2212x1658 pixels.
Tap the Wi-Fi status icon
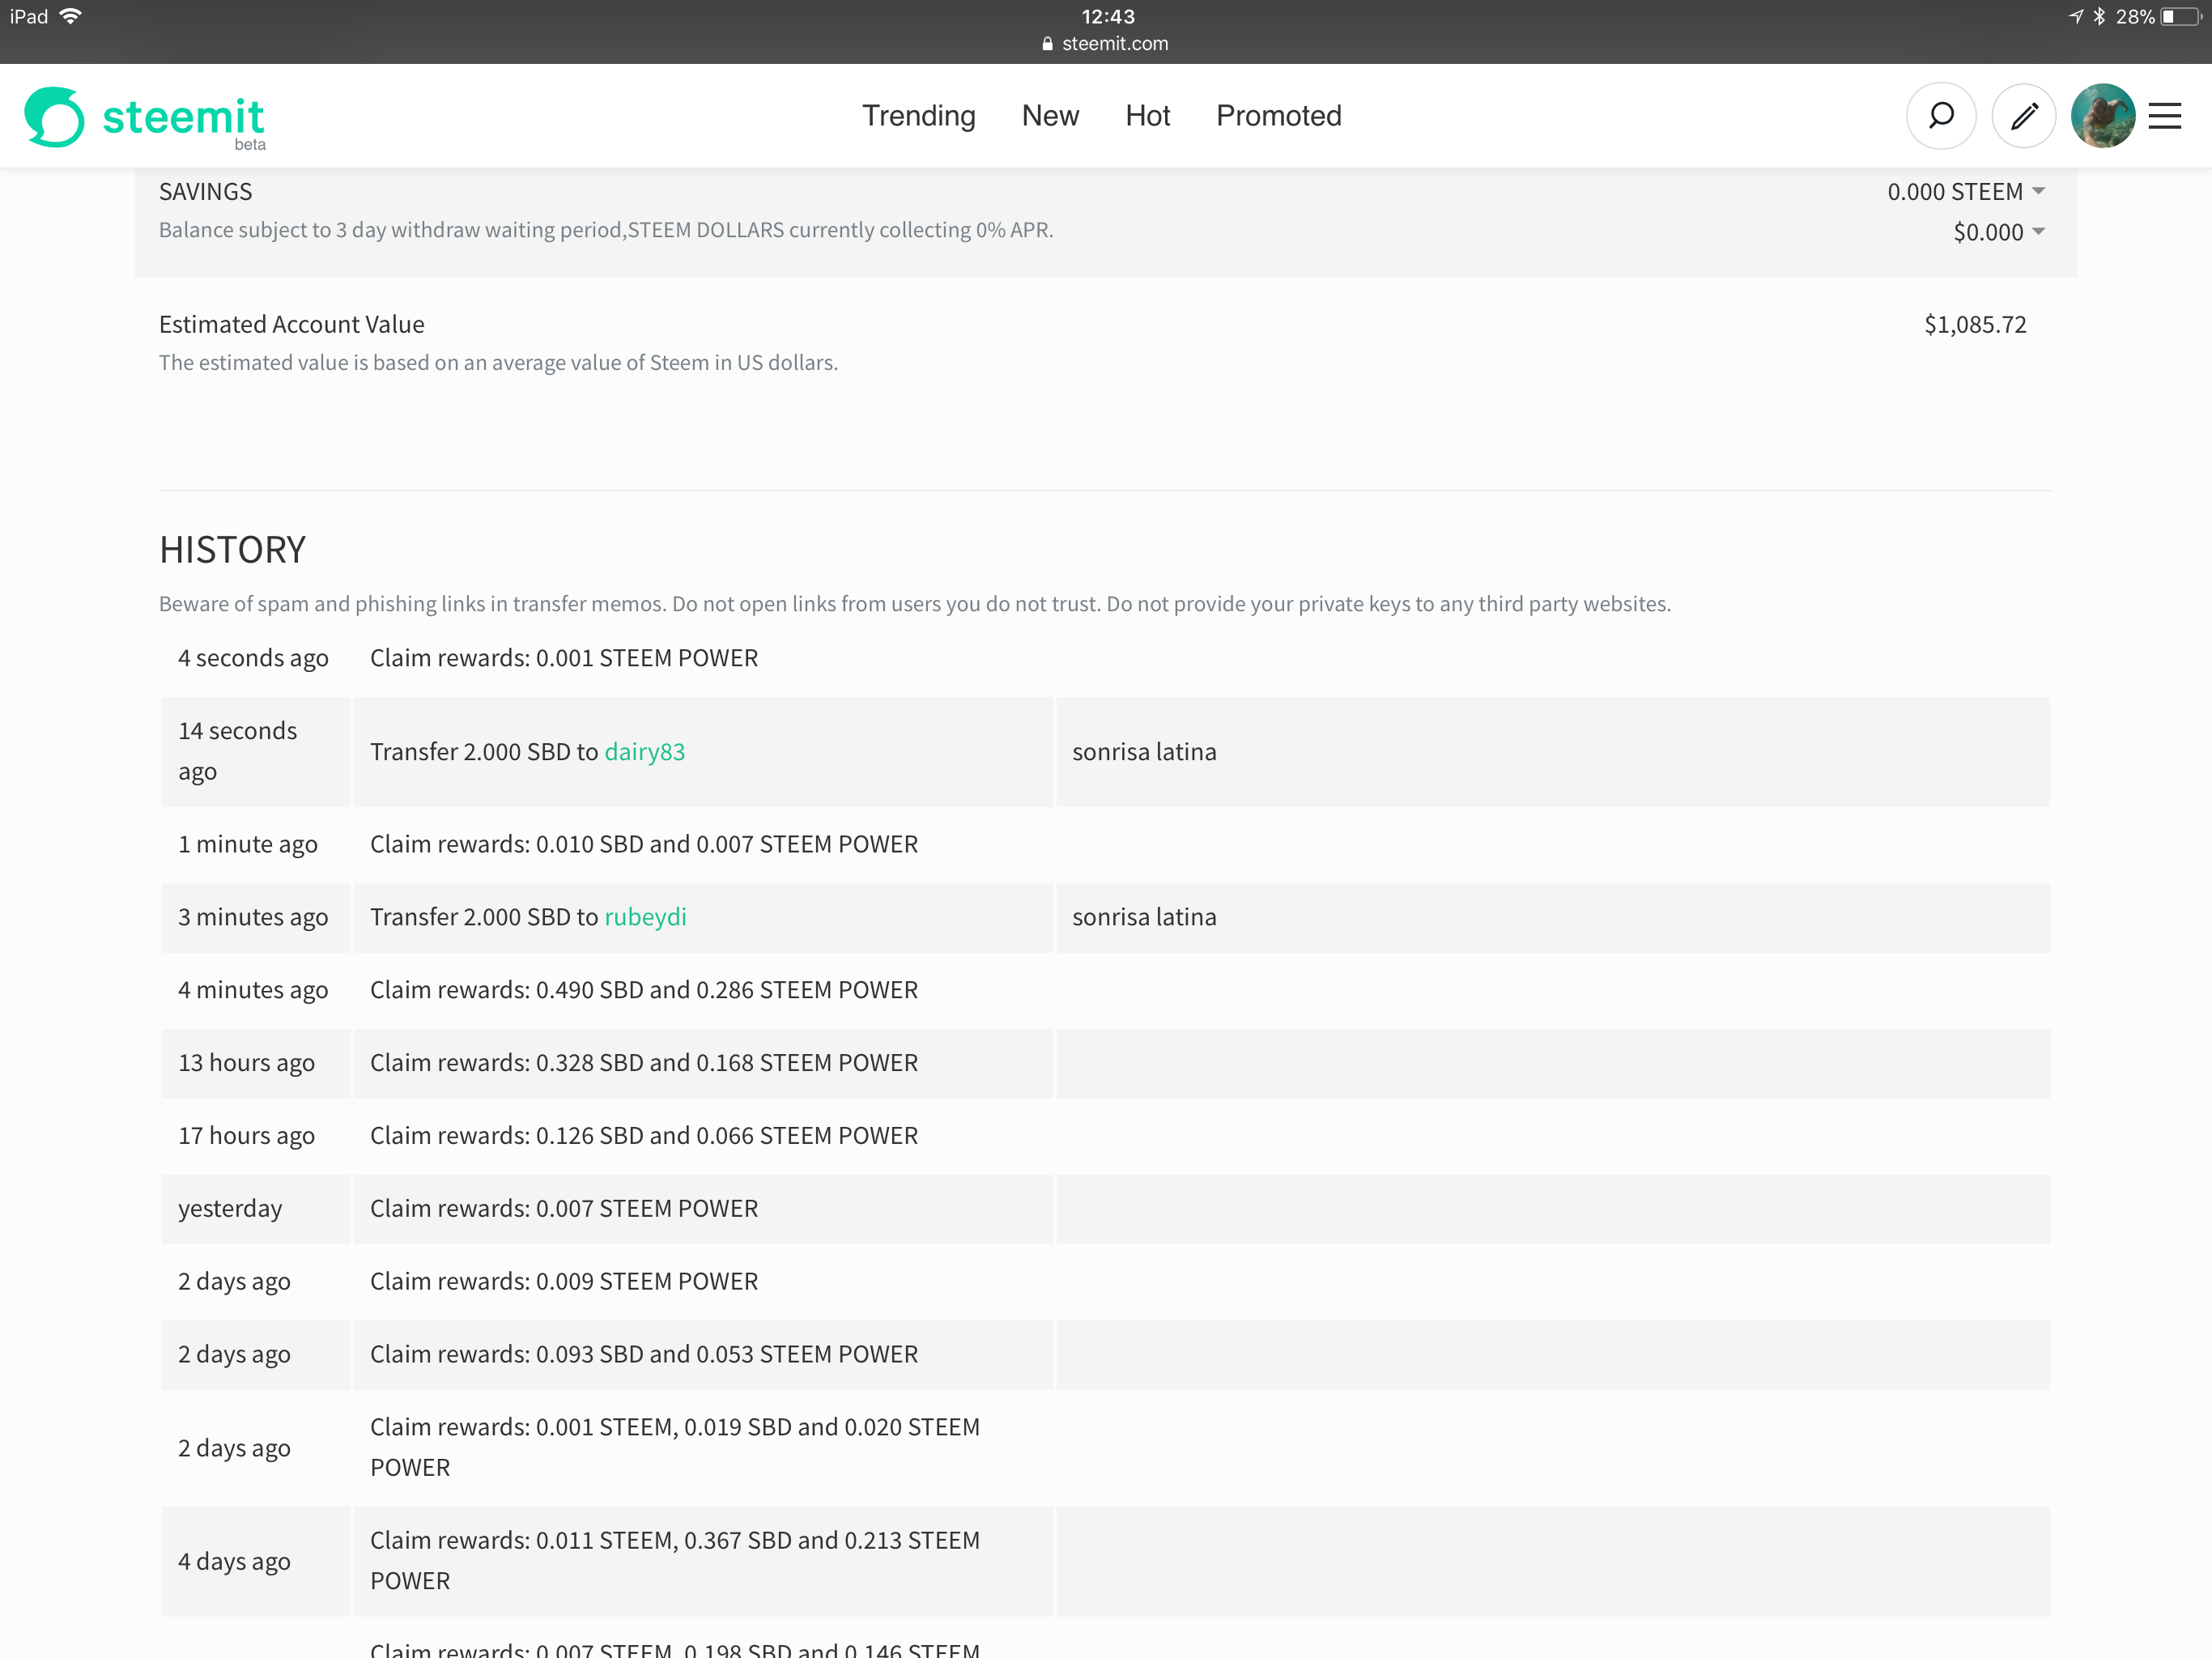click(70, 17)
